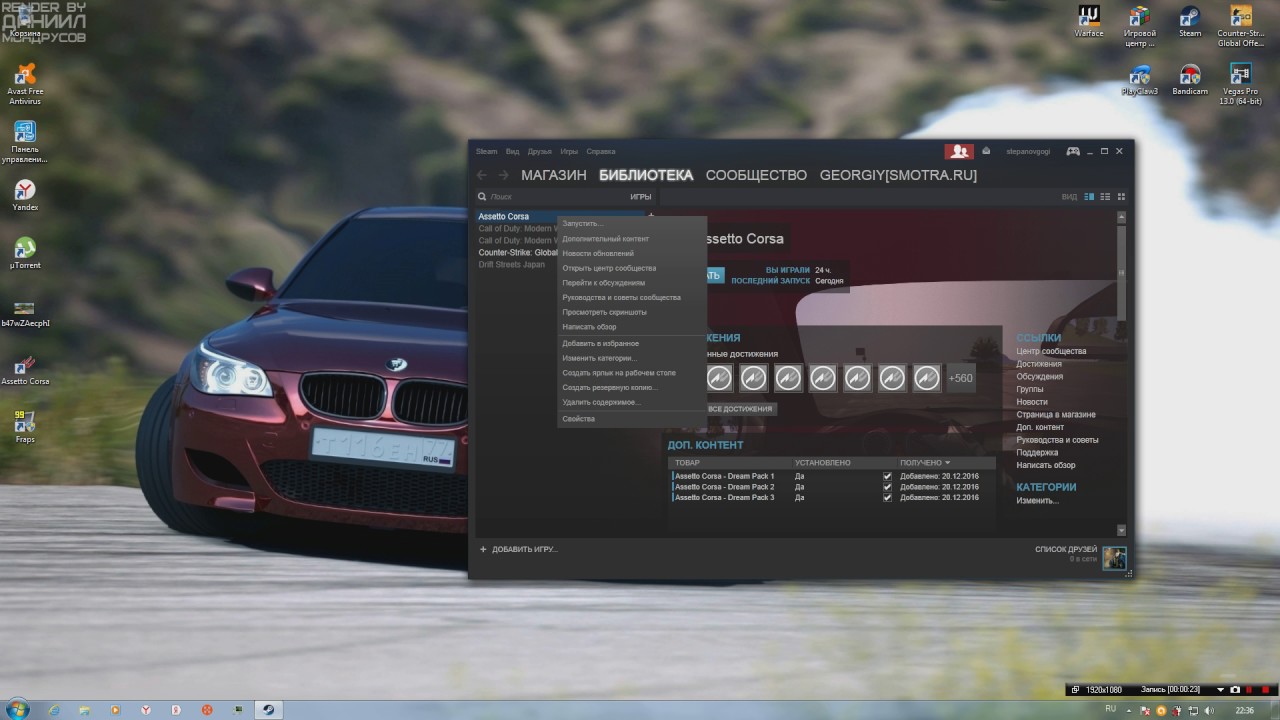Open the Vegas Pro 13.0 desktop icon

click(1240, 84)
